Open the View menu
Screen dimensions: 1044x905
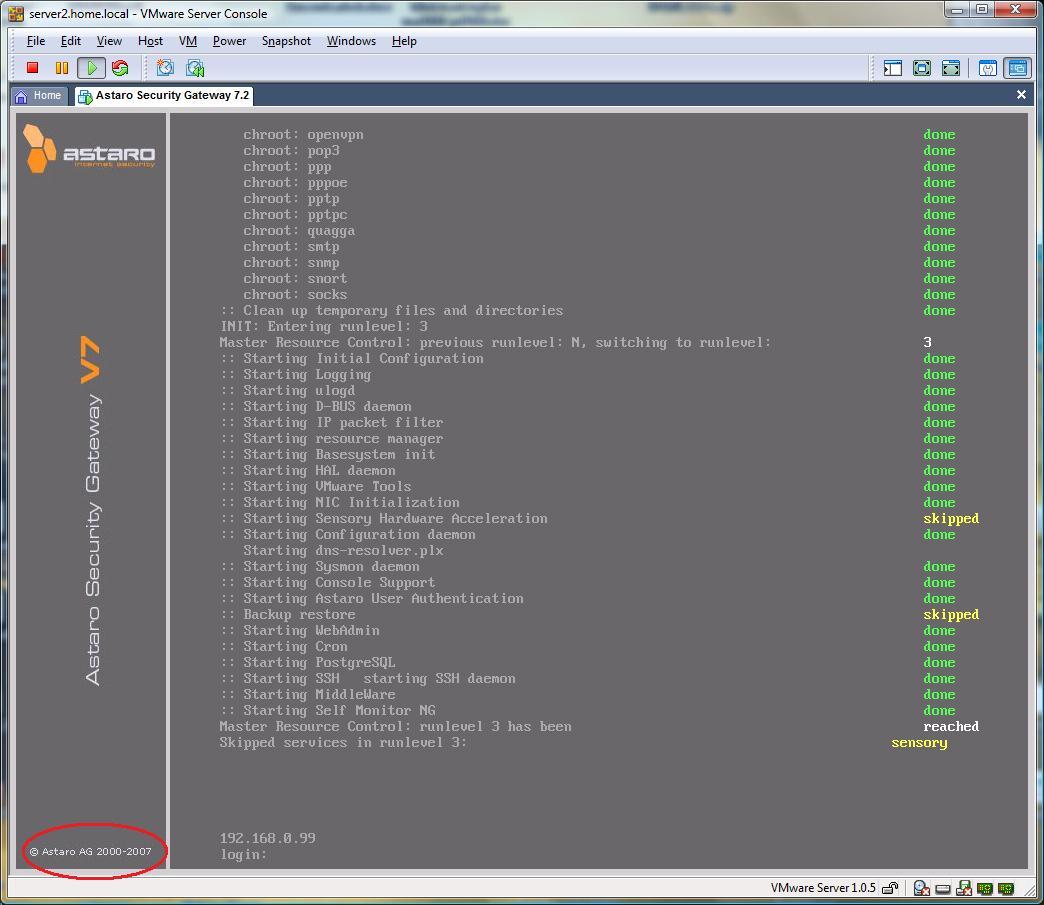(109, 41)
